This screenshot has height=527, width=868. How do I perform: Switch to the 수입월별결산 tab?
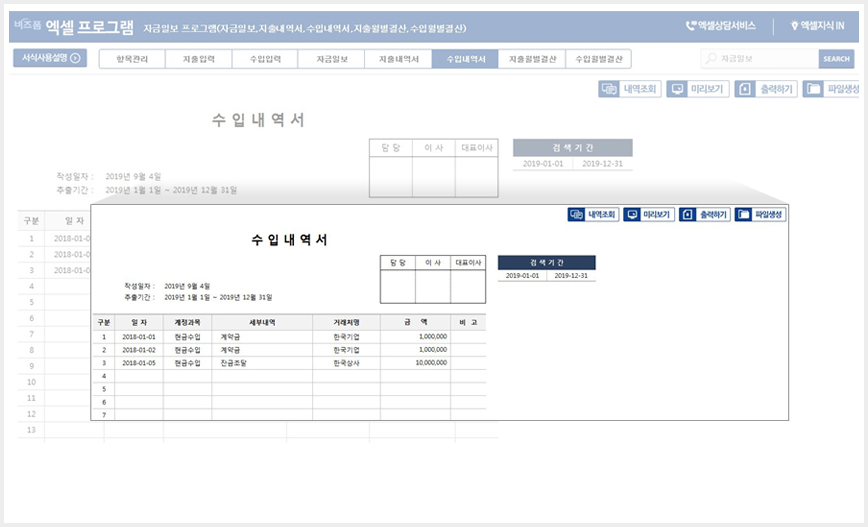(598, 59)
